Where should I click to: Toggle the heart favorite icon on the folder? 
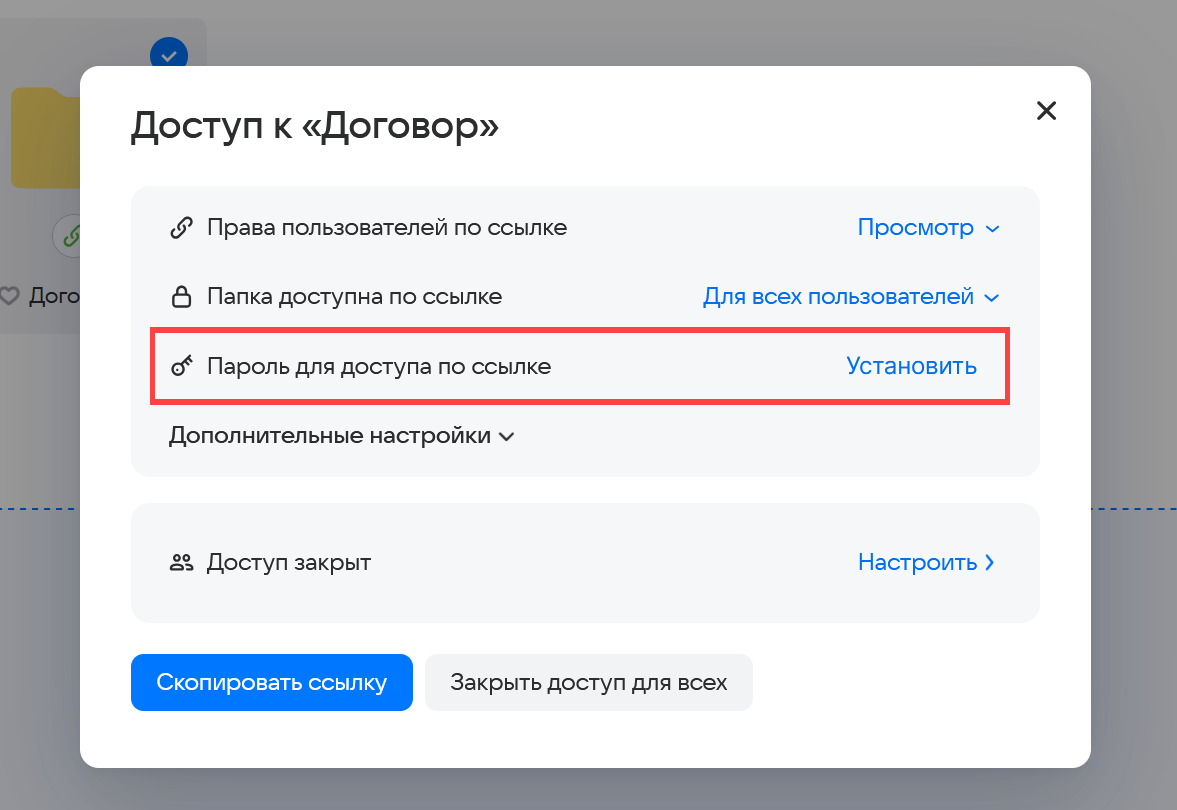(x=10, y=296)
